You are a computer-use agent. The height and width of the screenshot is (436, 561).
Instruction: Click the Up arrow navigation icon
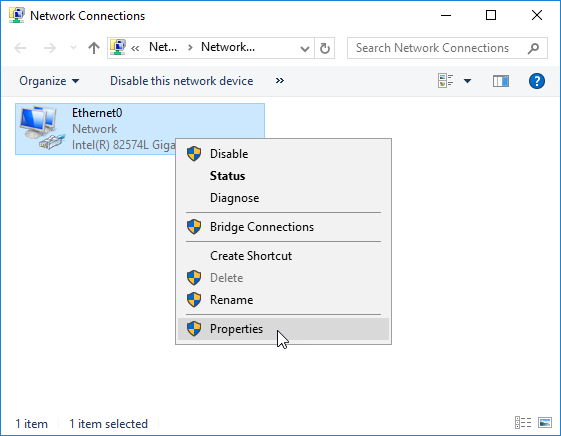(x=94, y=48)
